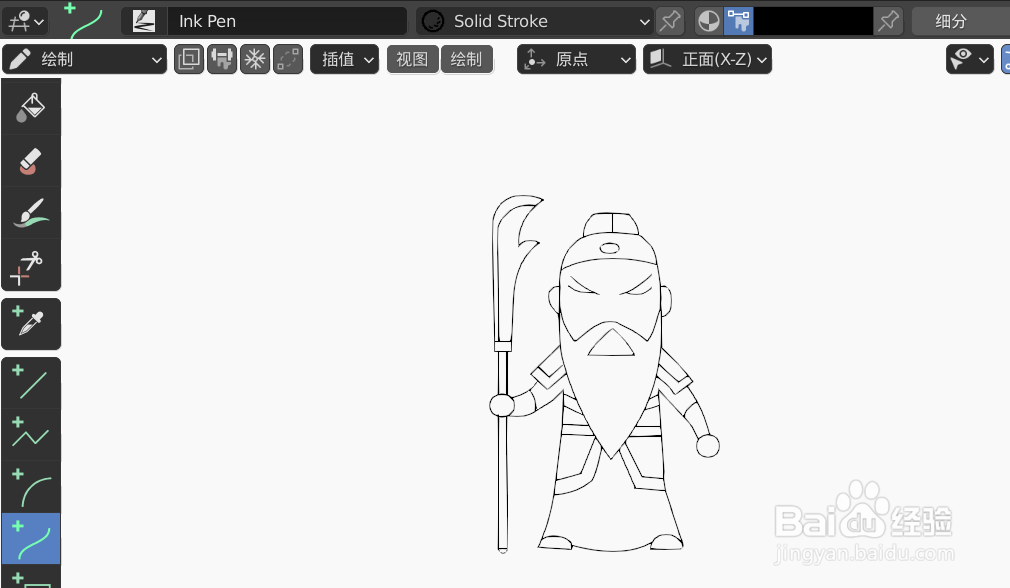
Task: Toggle multiframe editing icon
Action: pos(189,59)
